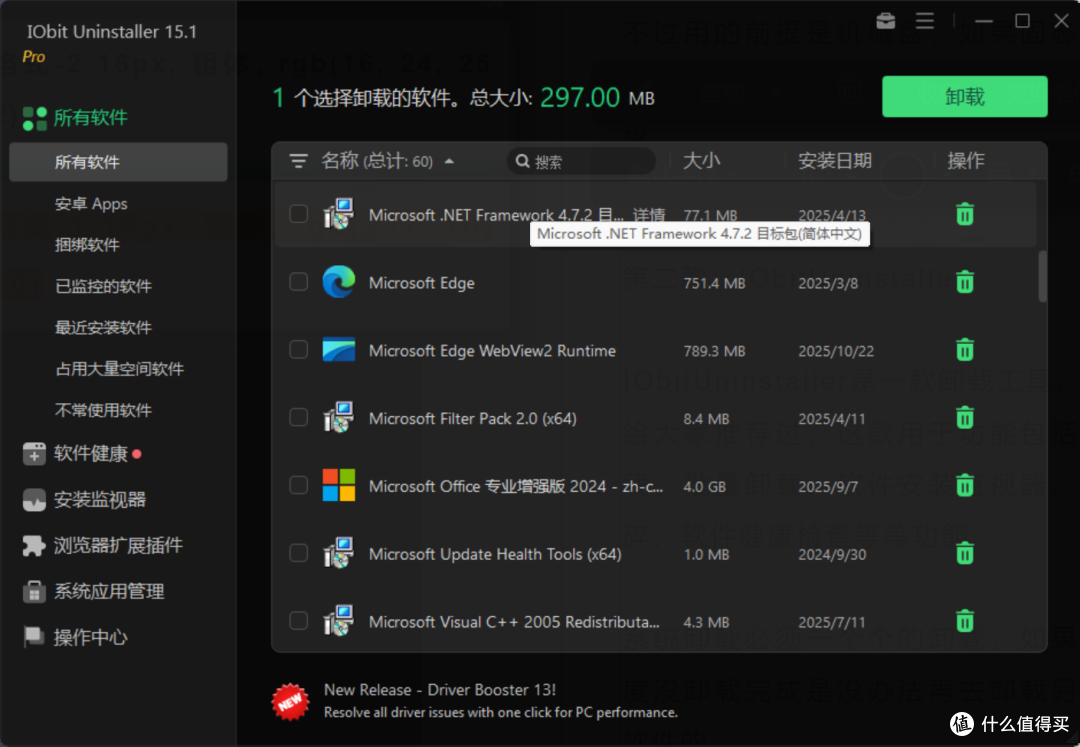Tick checkbox for Microsoft Edge
1080x747 pixels.
tap(298, 282)
